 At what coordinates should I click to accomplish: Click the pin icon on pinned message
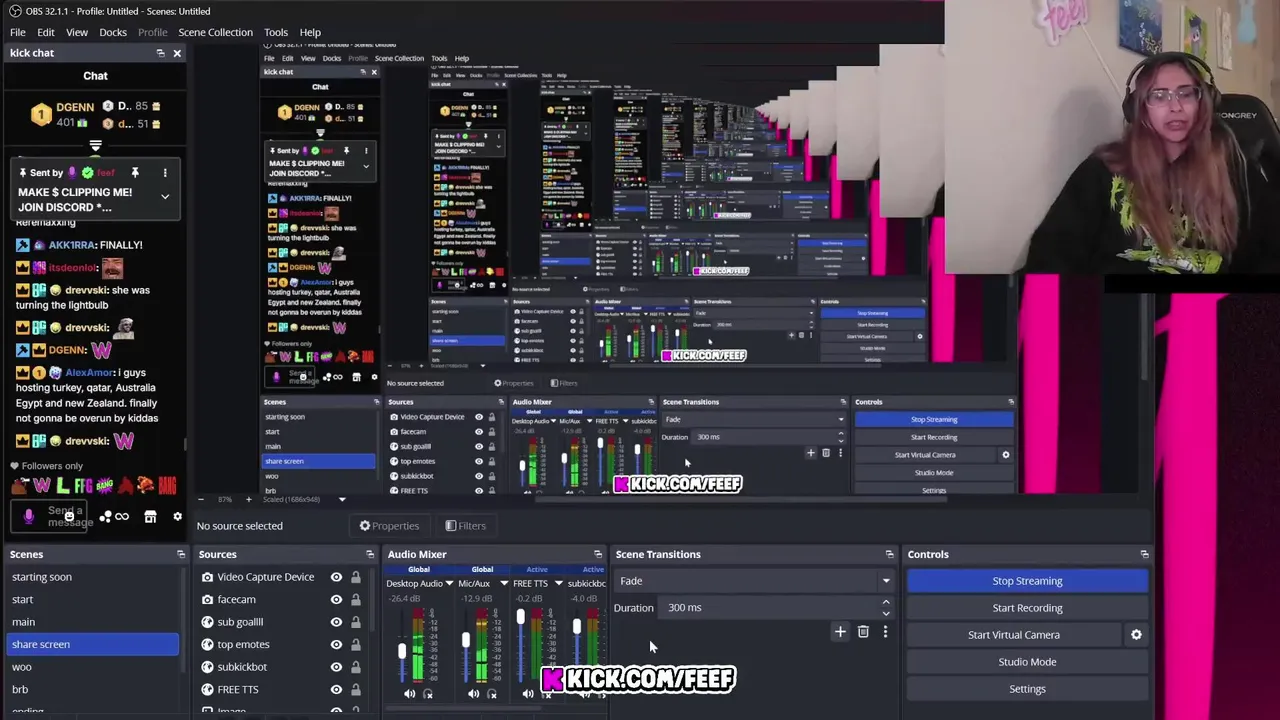(135, 173)
